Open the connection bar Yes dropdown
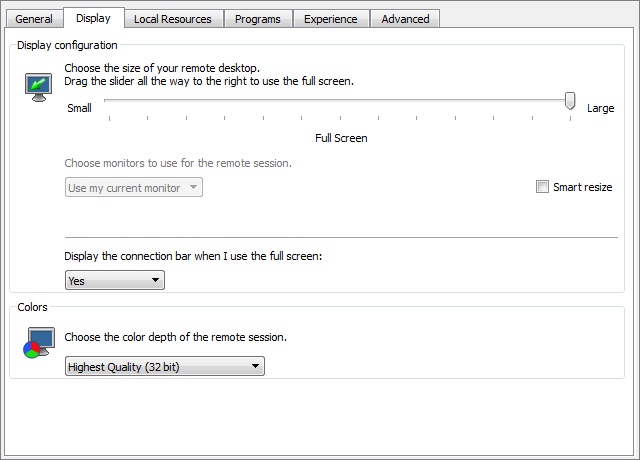Viewport: 640px width, 460px height. (114, 281)
